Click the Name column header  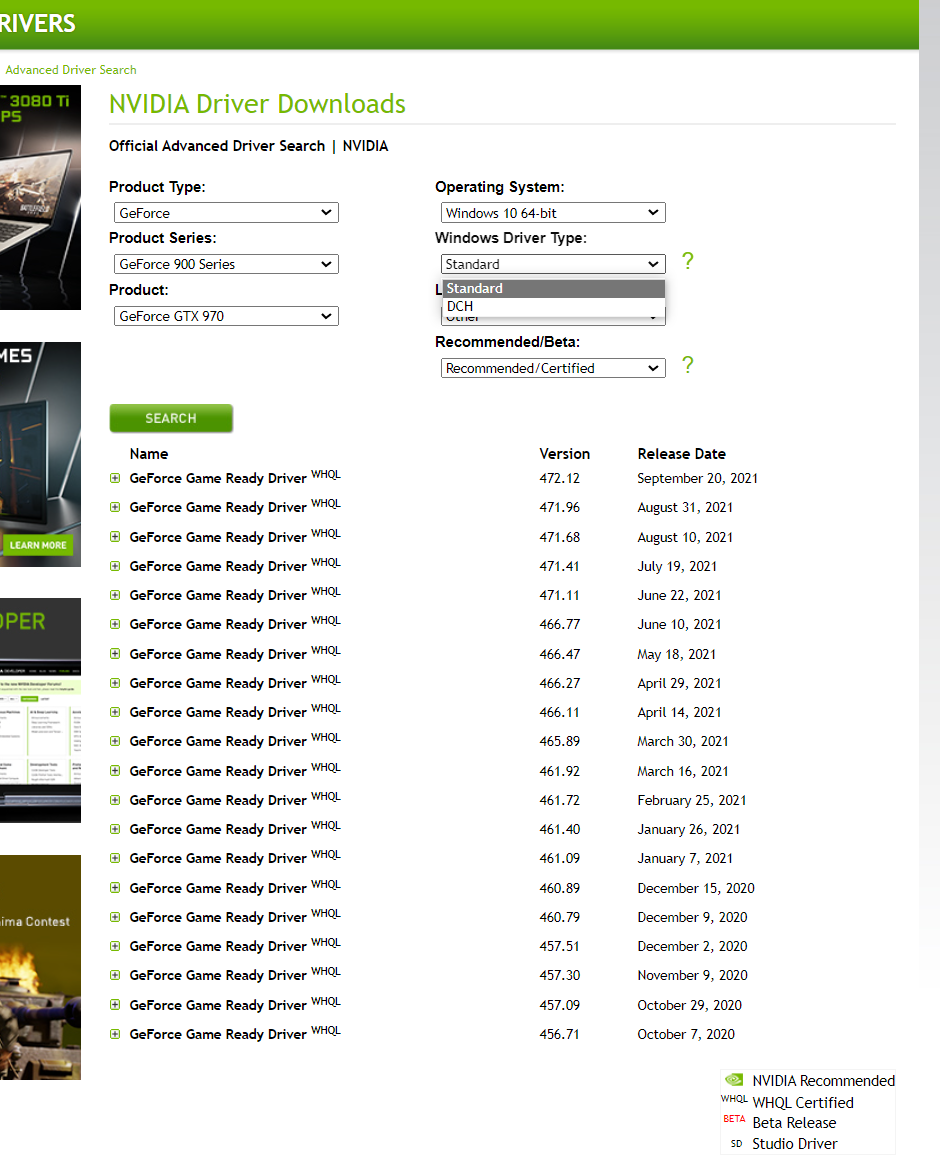(149, 454)
